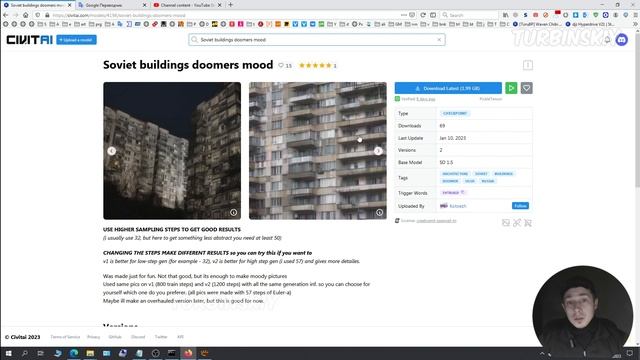The height and width of the screenshot is (360, 640).
Task: Click the first license permission icon
Action: (x=506, y=223)
